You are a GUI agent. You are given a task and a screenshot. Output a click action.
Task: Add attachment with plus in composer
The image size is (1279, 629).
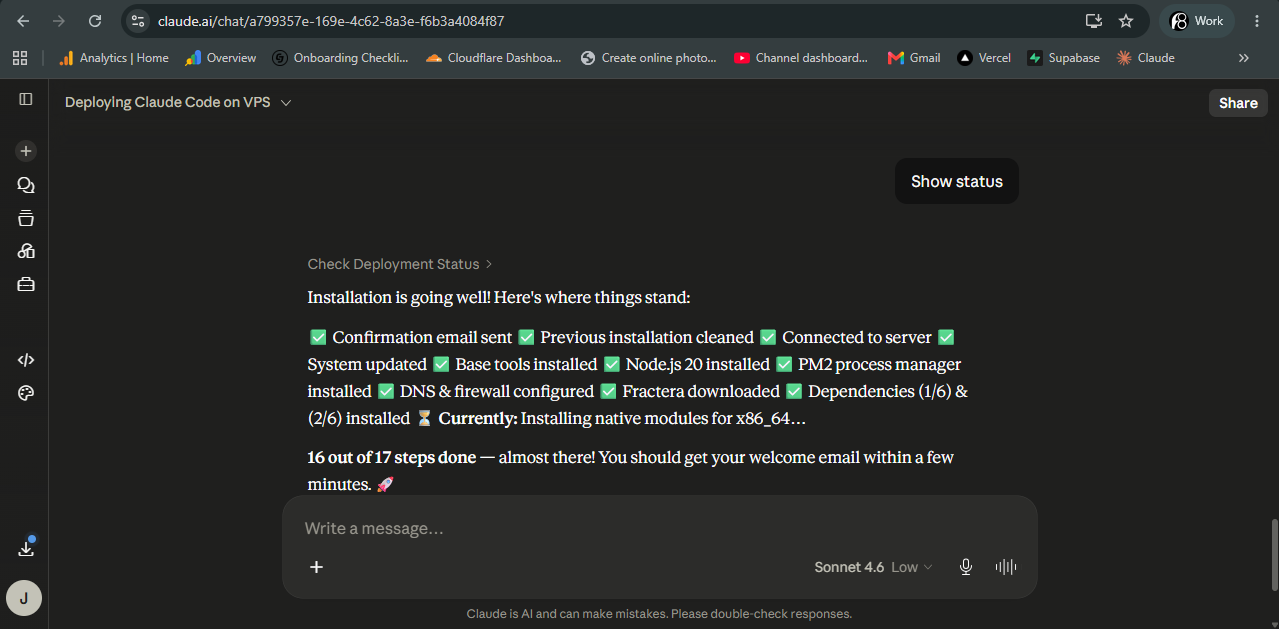tap(316, 567)
